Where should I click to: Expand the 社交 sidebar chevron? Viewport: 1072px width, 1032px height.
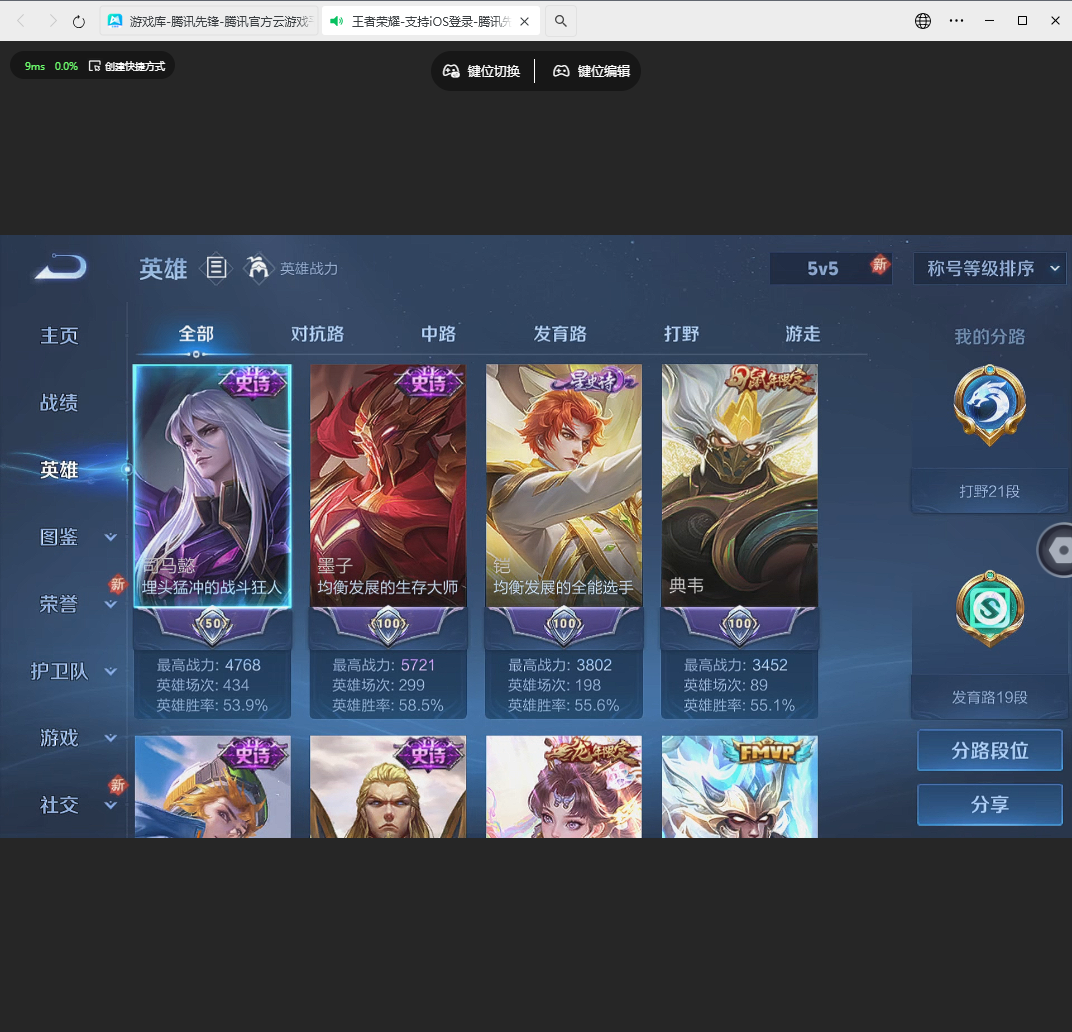[110, 806]
